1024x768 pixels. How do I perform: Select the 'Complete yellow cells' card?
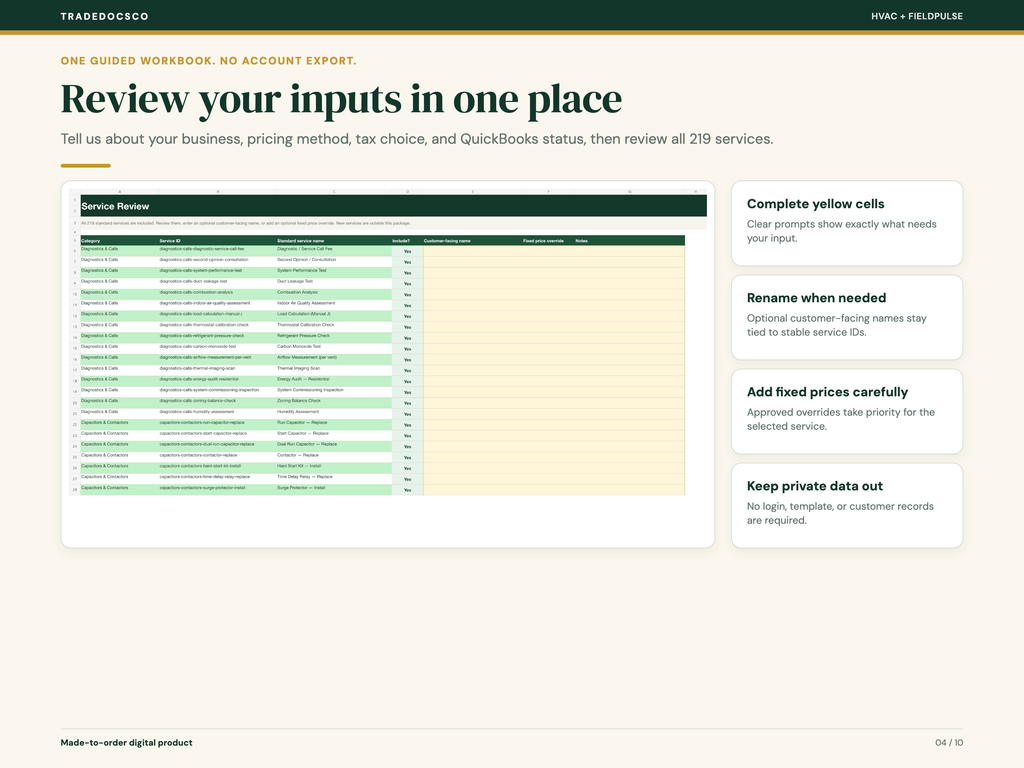[x=847, y=223]
